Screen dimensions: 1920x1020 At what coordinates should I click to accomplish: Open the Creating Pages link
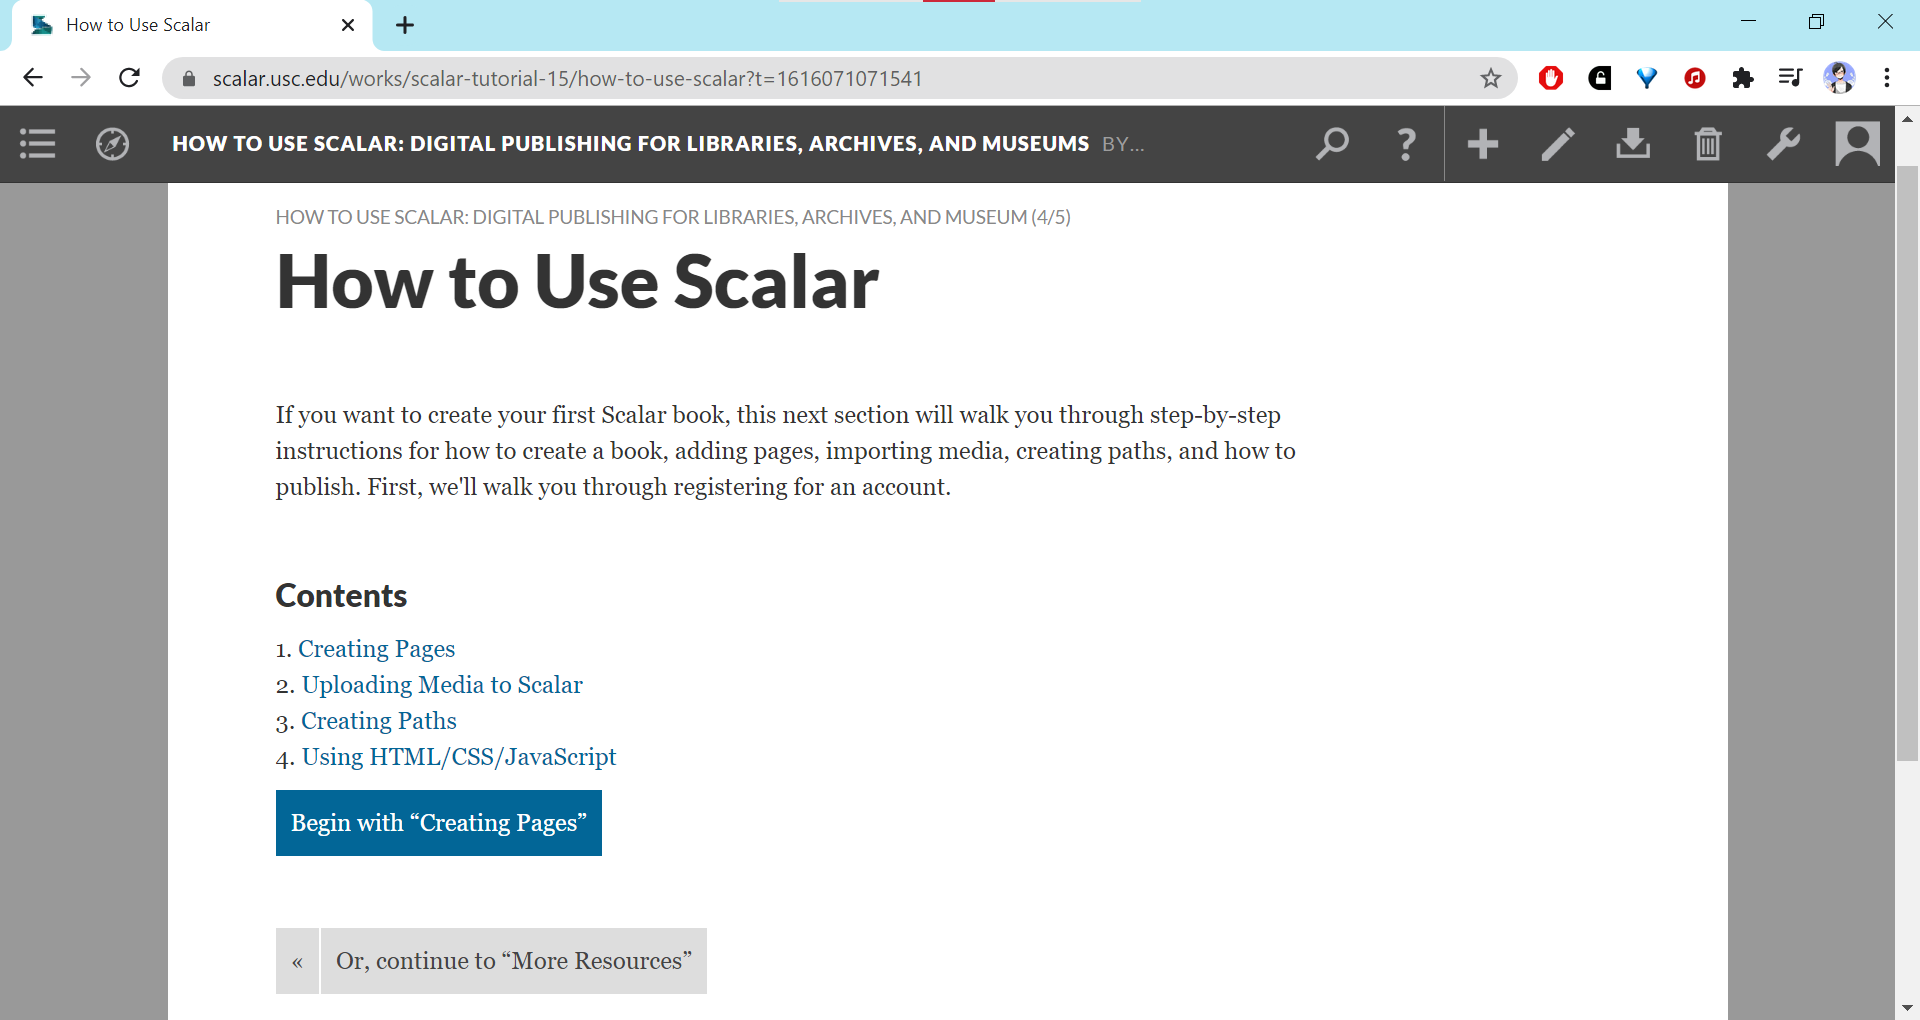pos(376,649)
